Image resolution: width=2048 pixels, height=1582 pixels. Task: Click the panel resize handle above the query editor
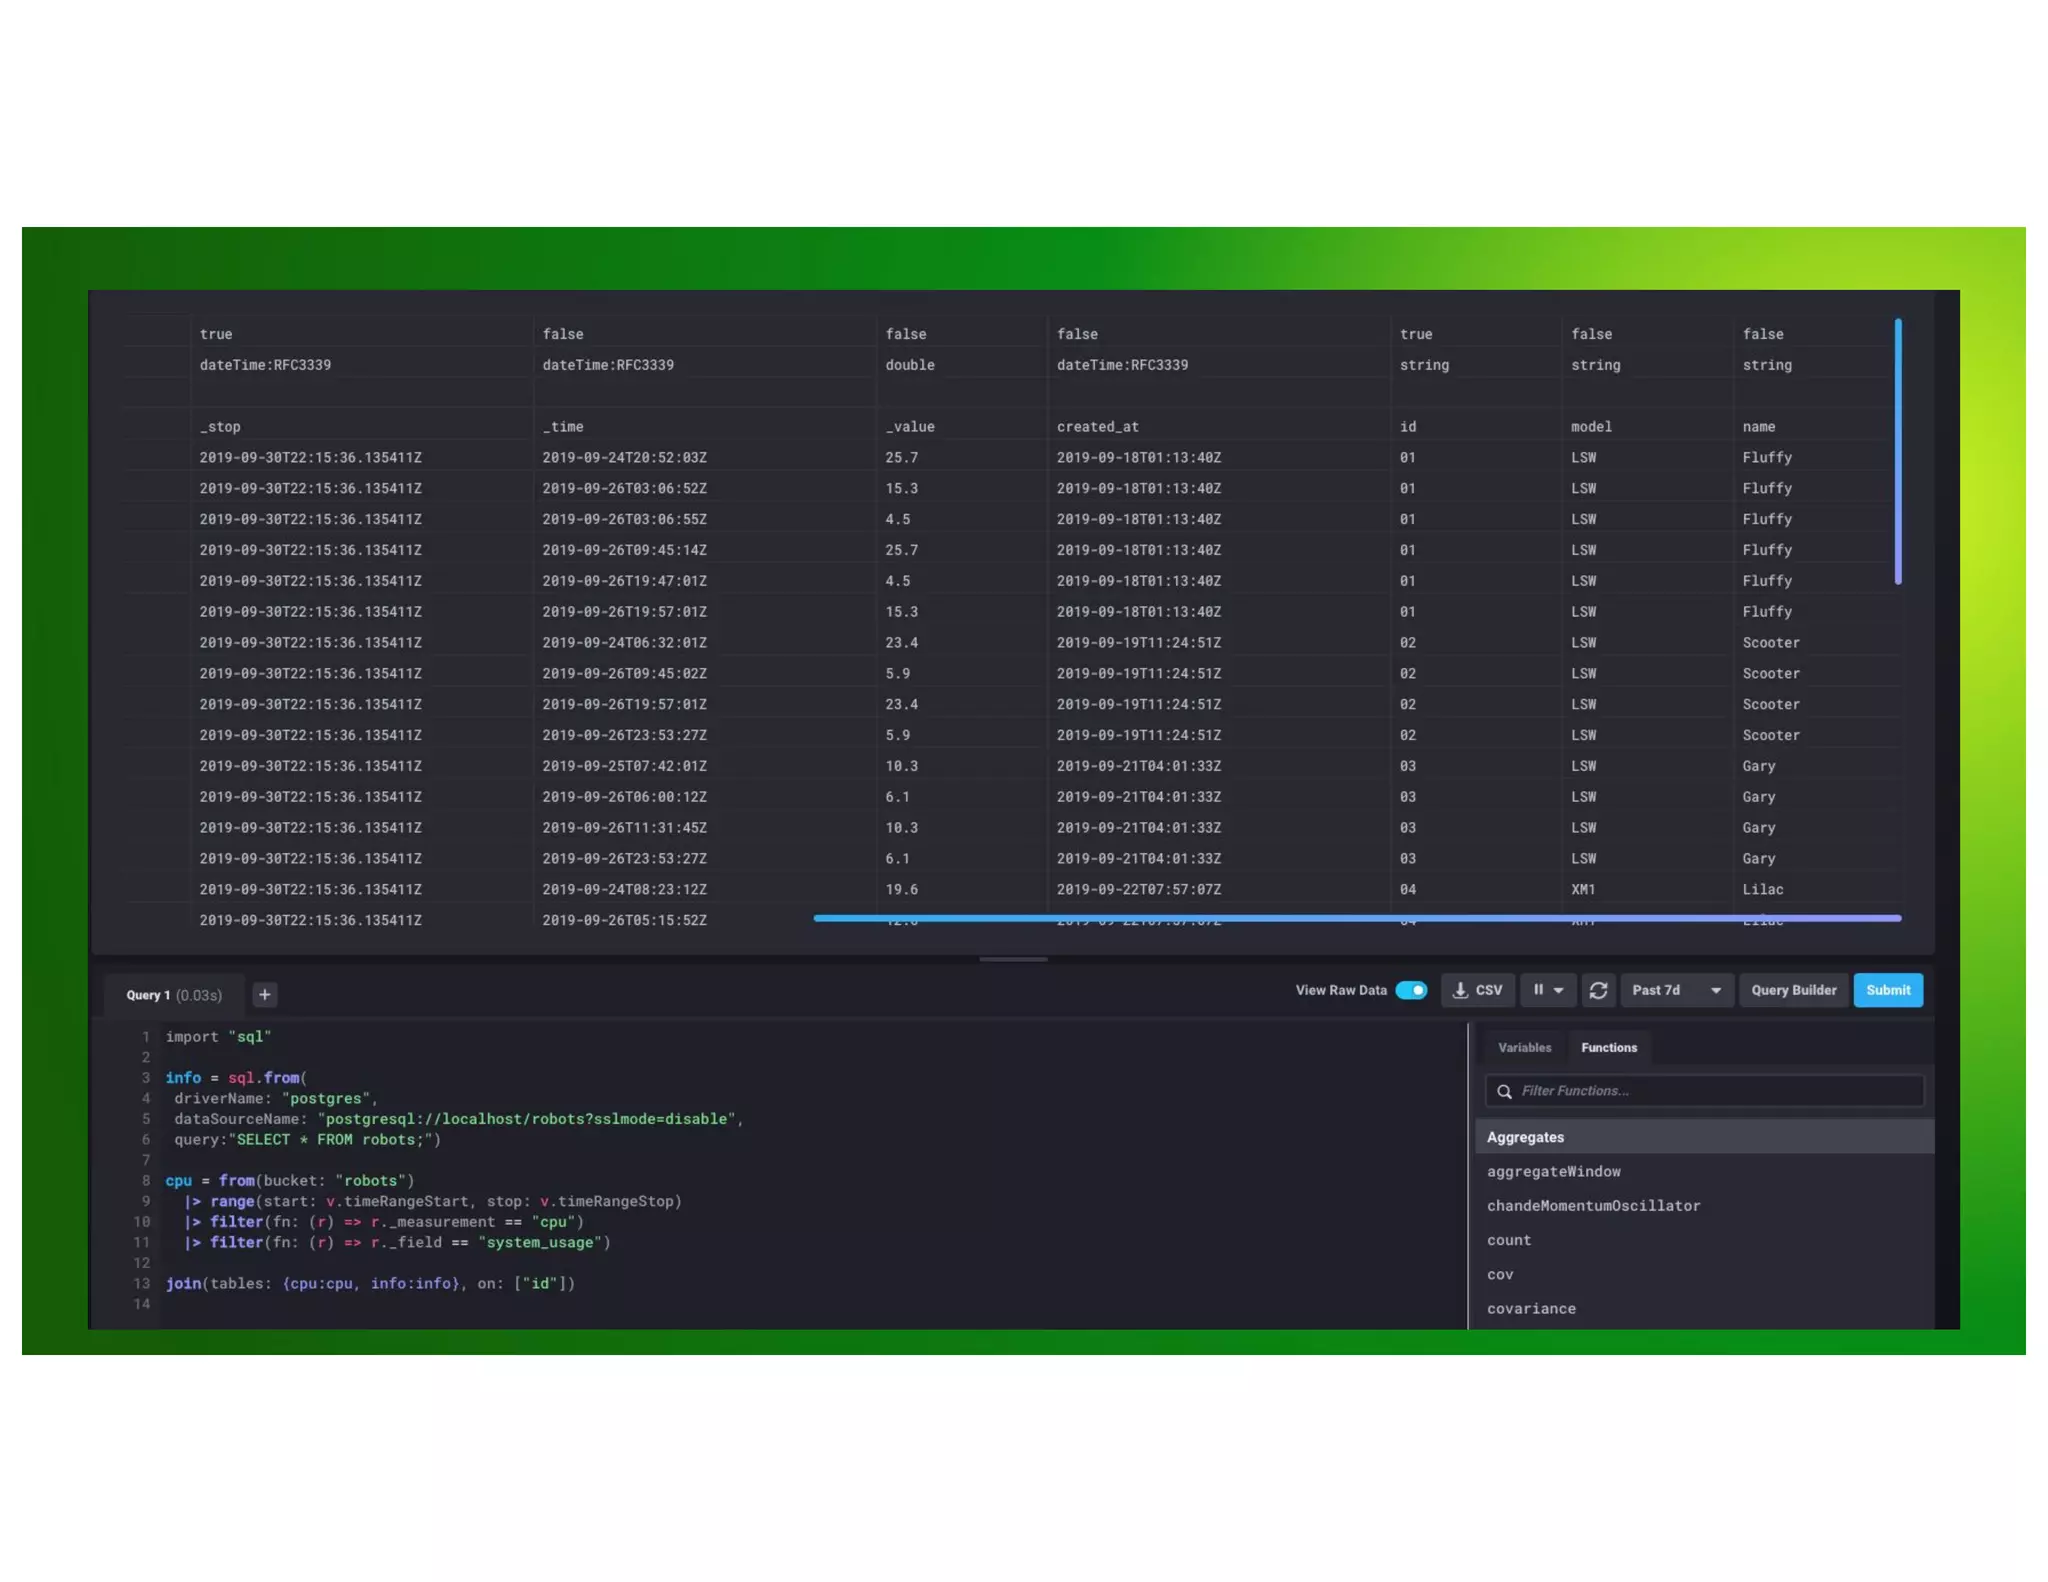click(1012, 959)
